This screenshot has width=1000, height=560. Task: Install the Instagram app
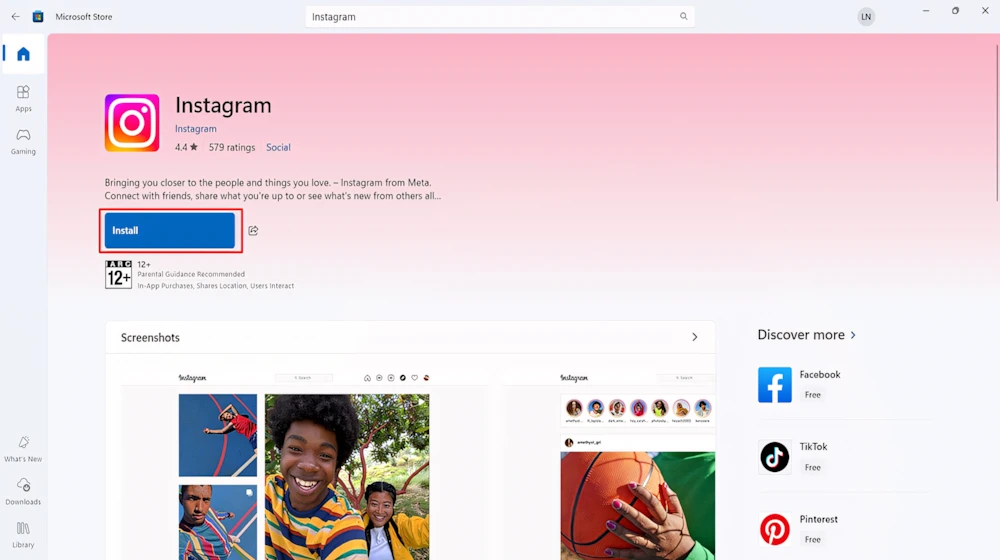(x=170, y=230)
